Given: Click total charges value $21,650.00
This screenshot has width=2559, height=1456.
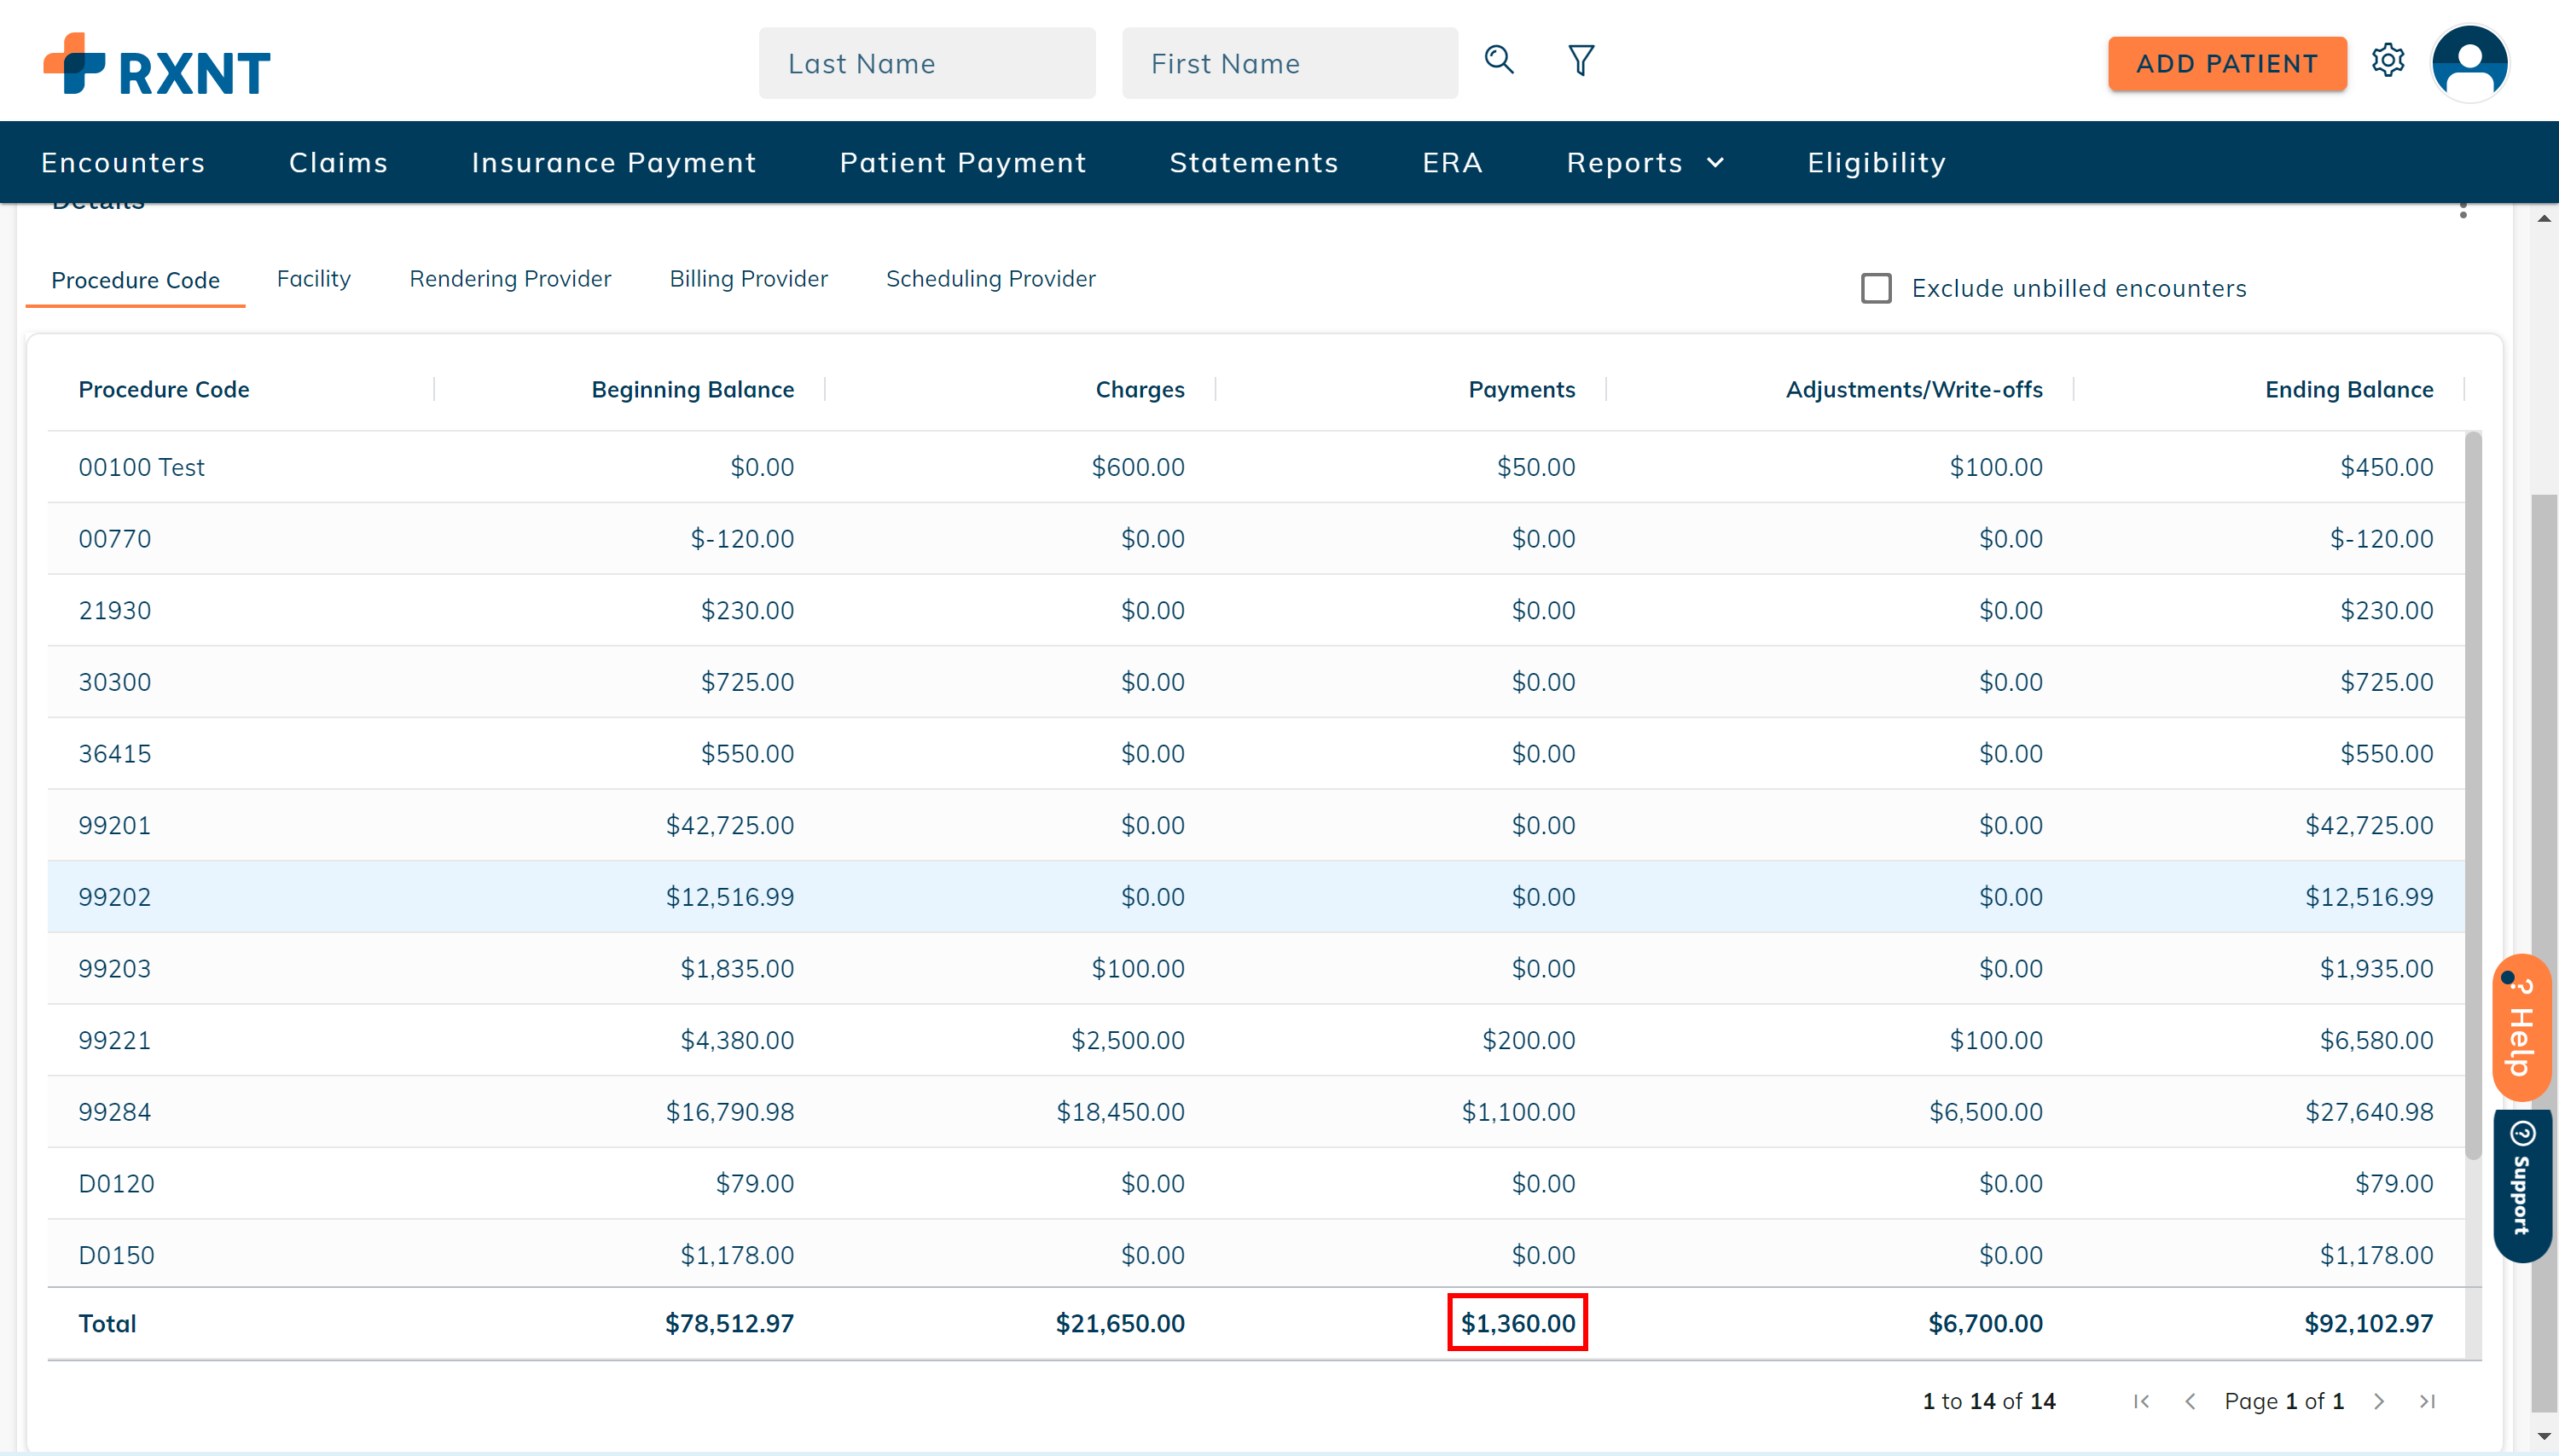Looking at the screenshot, I should point(1119,1323).
